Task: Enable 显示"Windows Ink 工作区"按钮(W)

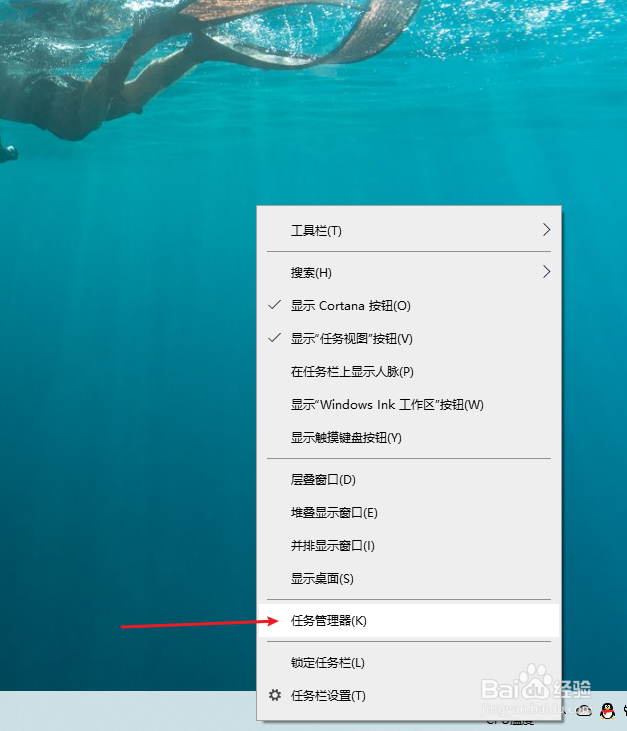Action: click(409, 405)
